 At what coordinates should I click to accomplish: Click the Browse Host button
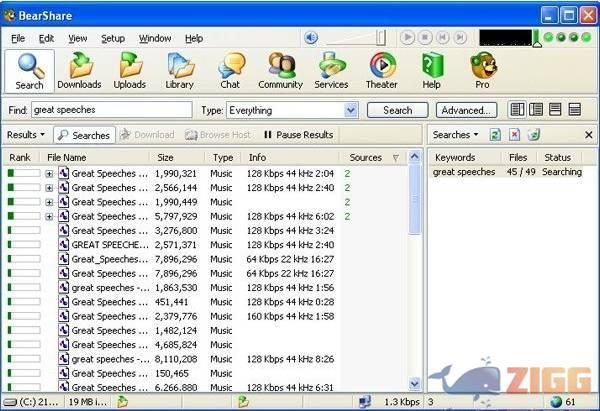point(218,135)
